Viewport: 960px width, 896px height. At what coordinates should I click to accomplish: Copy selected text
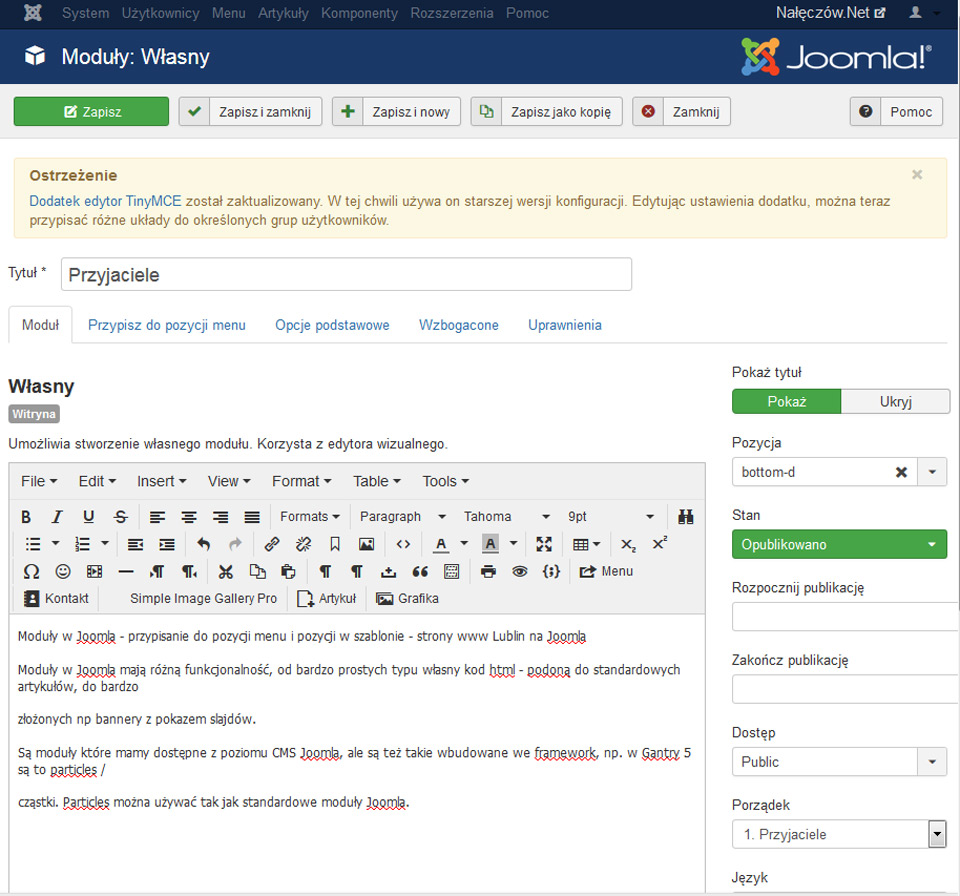[257, 571]
